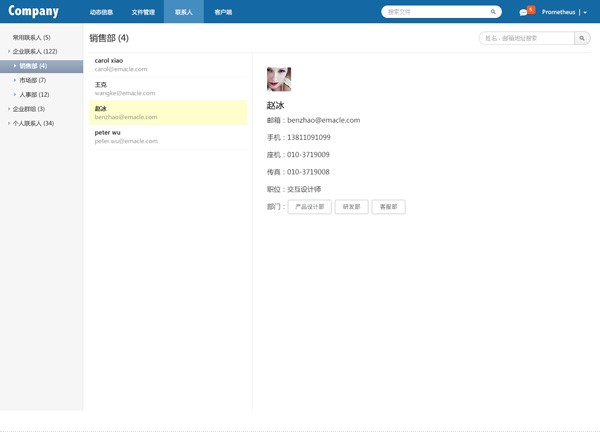Click email benzhao@emacle.com in details
This screenshot has height=432, width=600.
(x=324, y=120)
